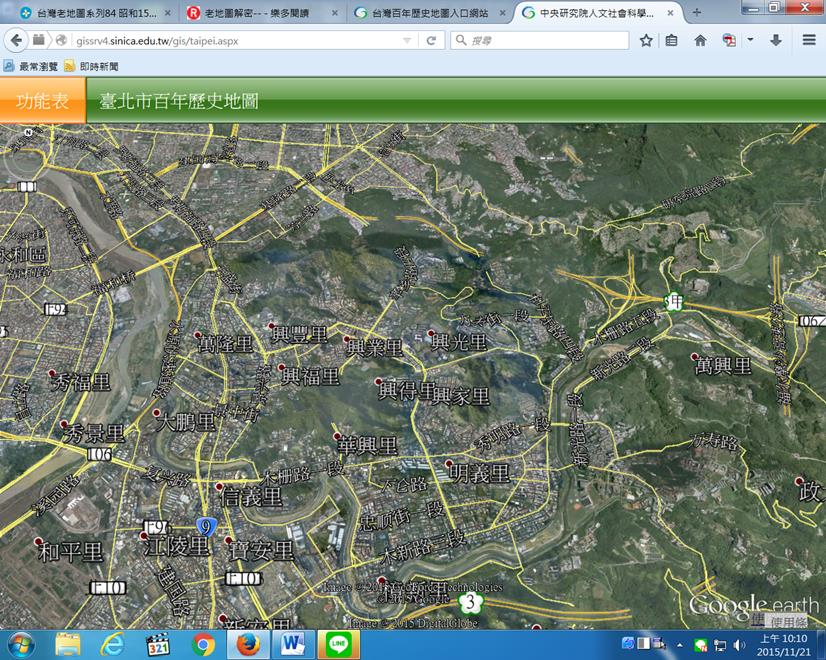Open File Explorer from the taskbar
The width and height of the screenshot is (826, 660).
[68, 645]
